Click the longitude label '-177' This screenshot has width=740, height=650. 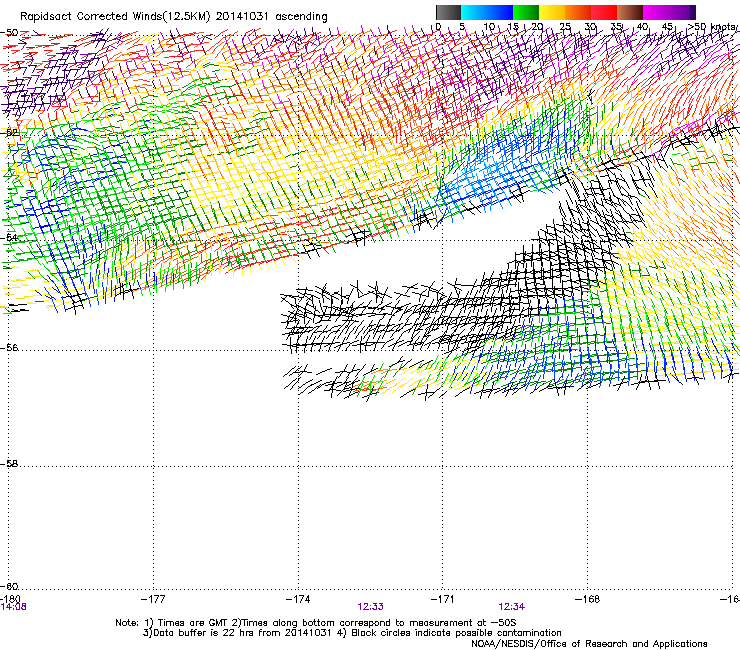(153, 599)
